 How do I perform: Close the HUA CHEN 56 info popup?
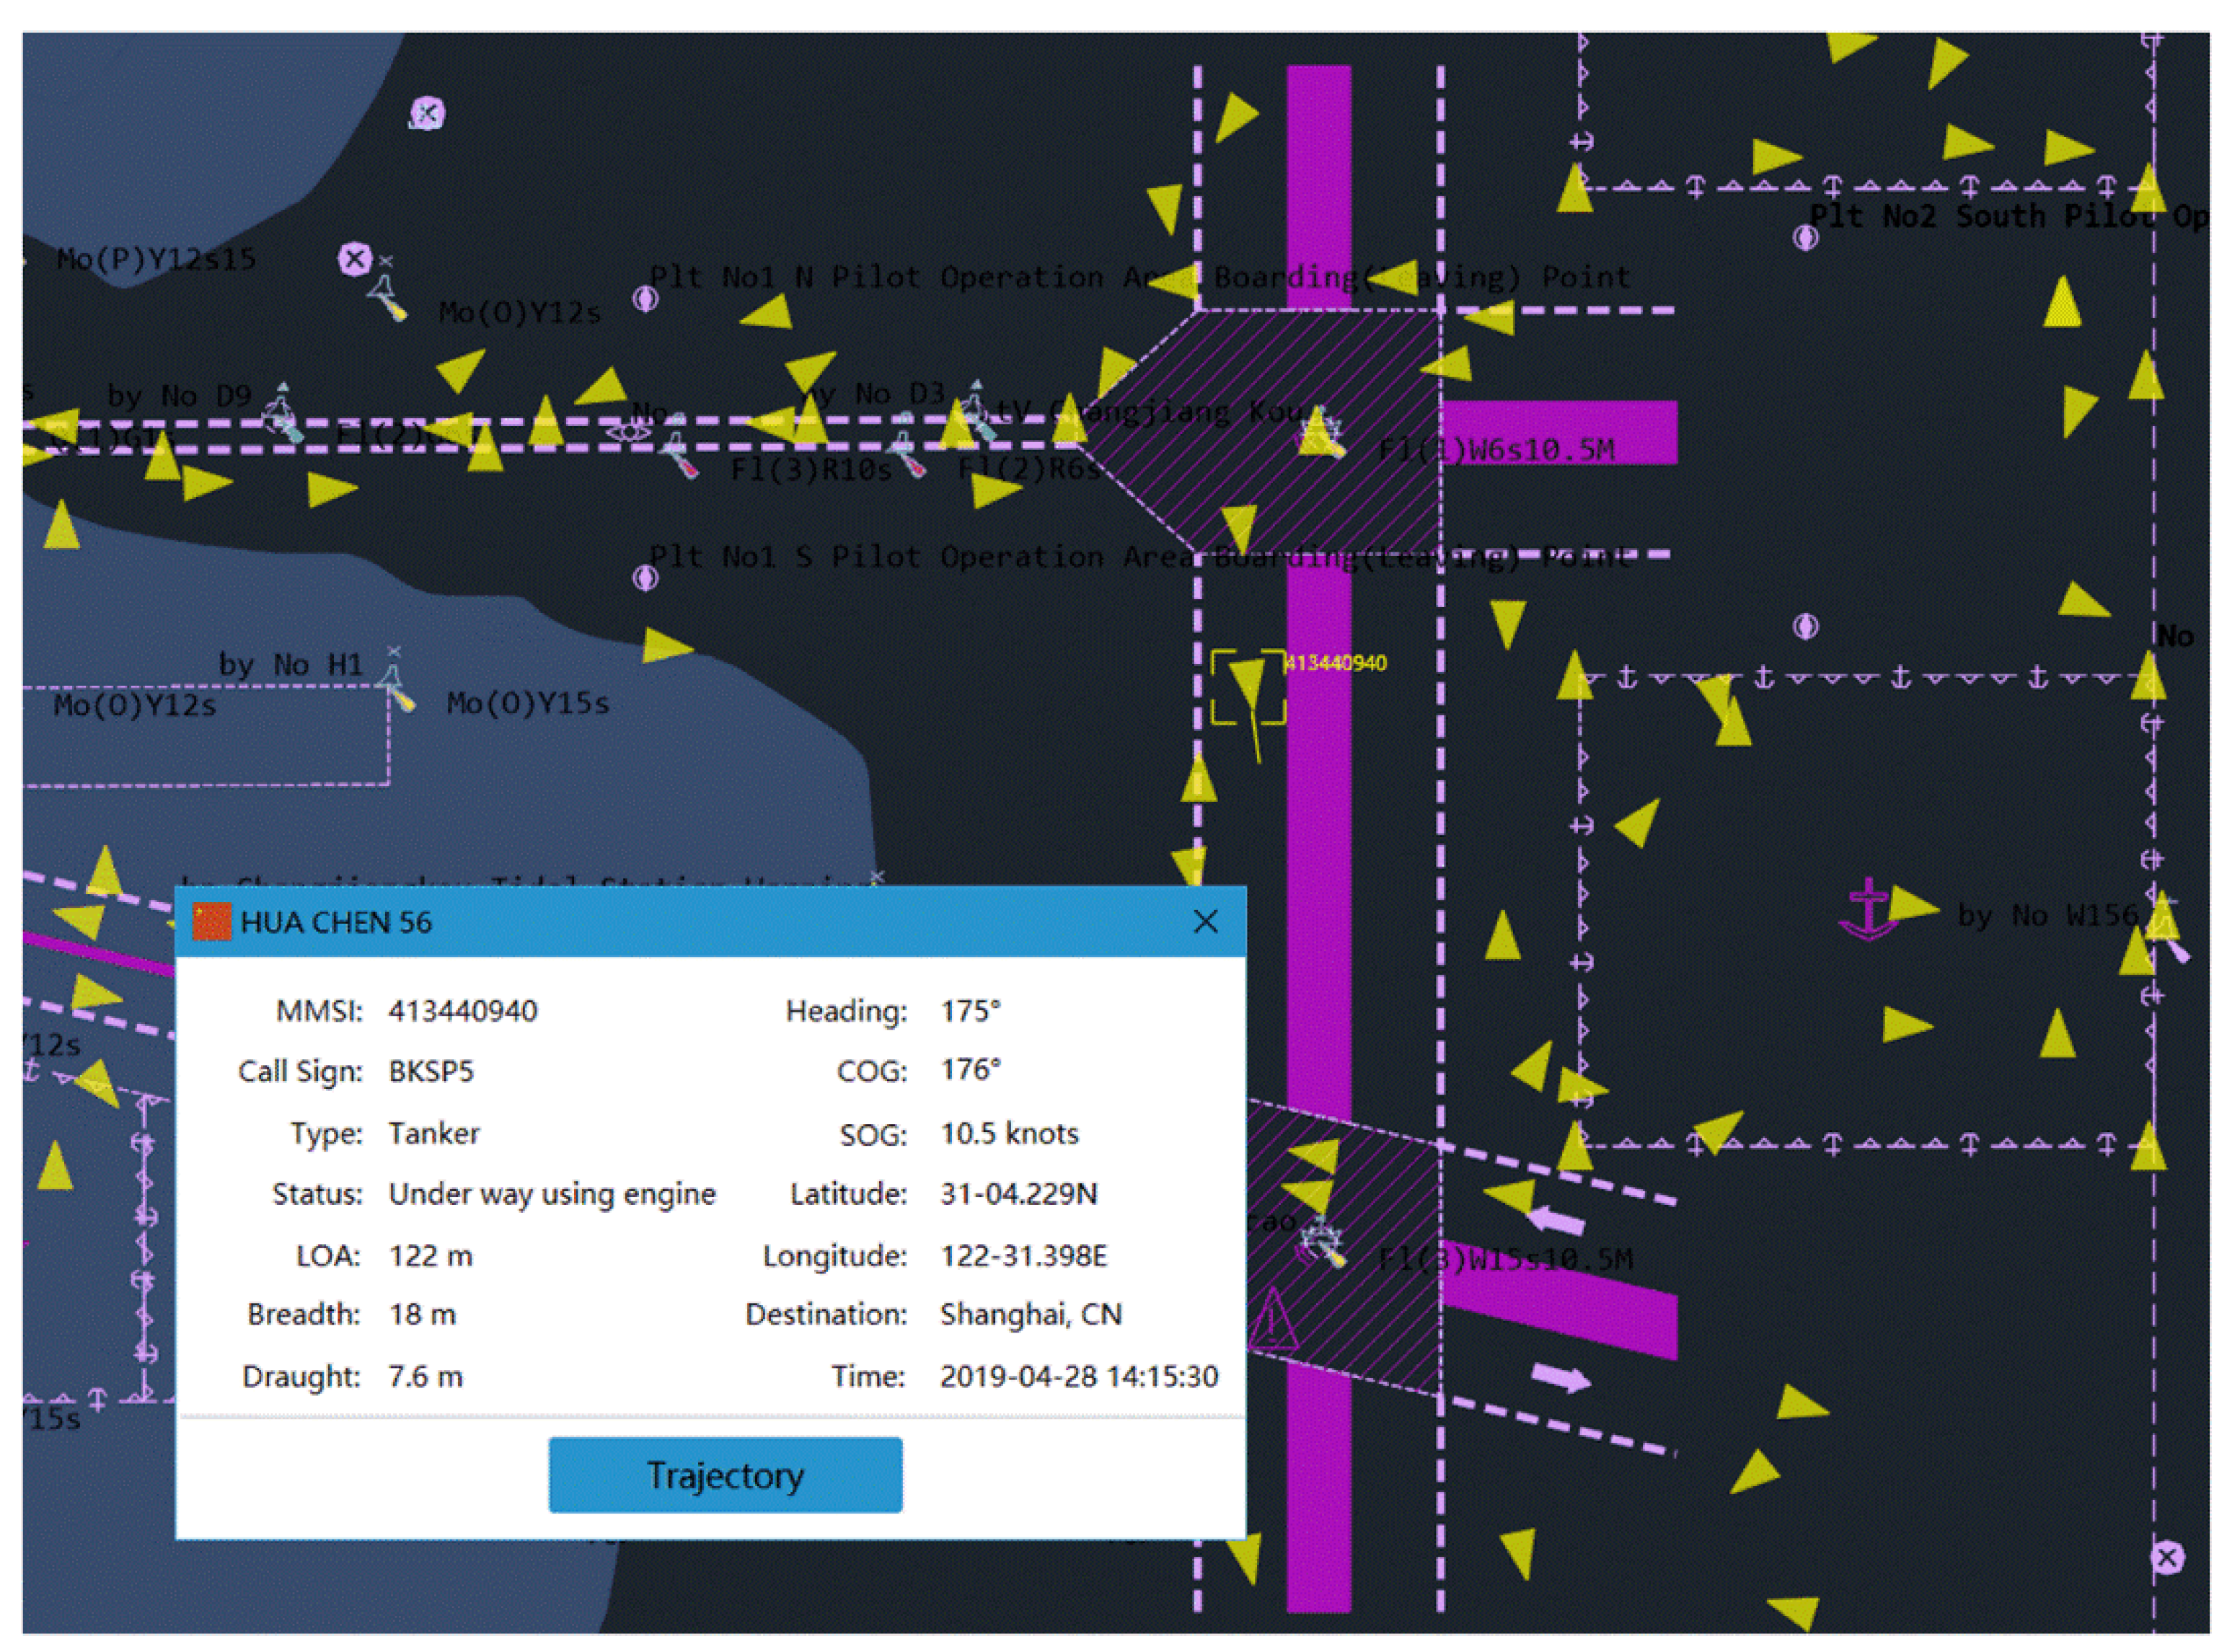pos(1205,921)
